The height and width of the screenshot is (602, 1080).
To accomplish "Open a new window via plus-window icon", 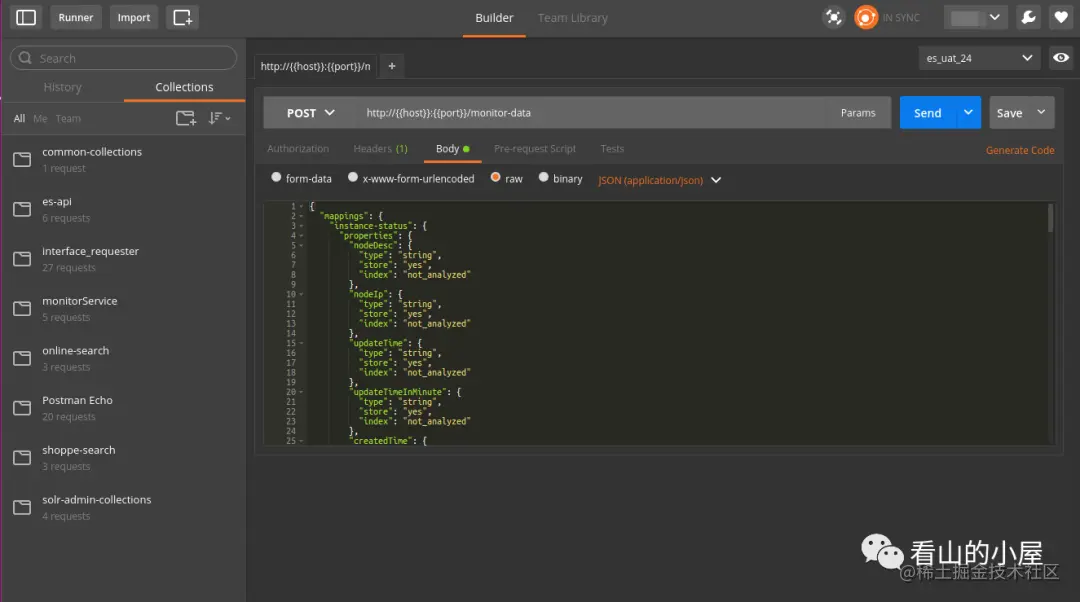I will (x=183, y=17).
